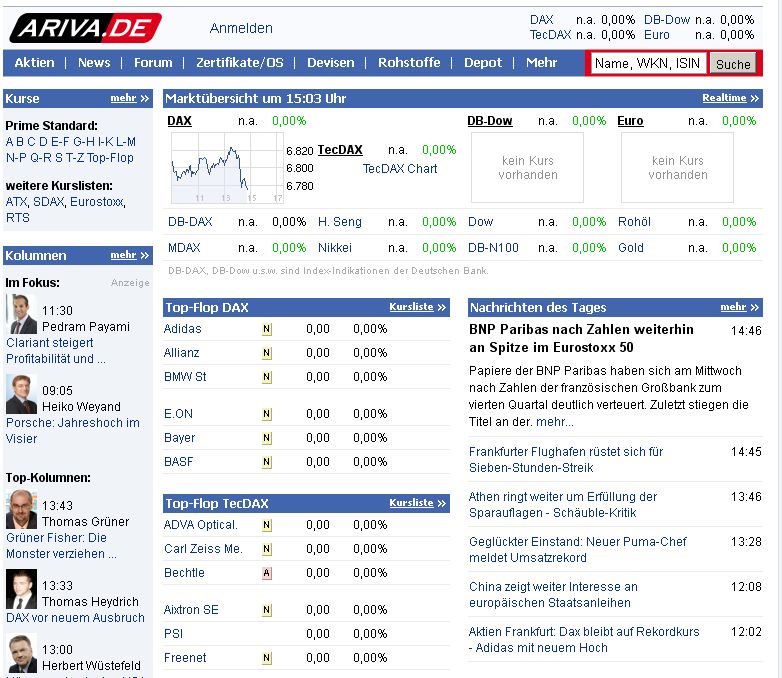782x678 pixels.
Task: Open the BNP Paribas headline article
Action: point(581,339)
